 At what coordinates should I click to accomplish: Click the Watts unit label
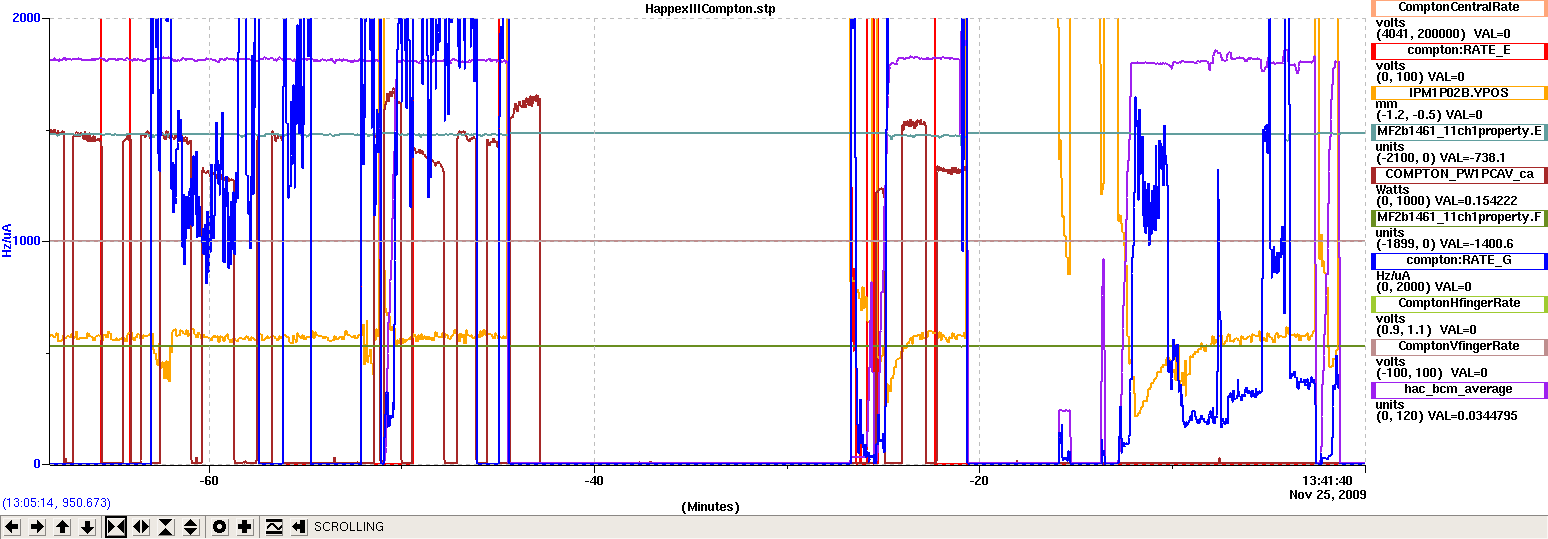1393,189
